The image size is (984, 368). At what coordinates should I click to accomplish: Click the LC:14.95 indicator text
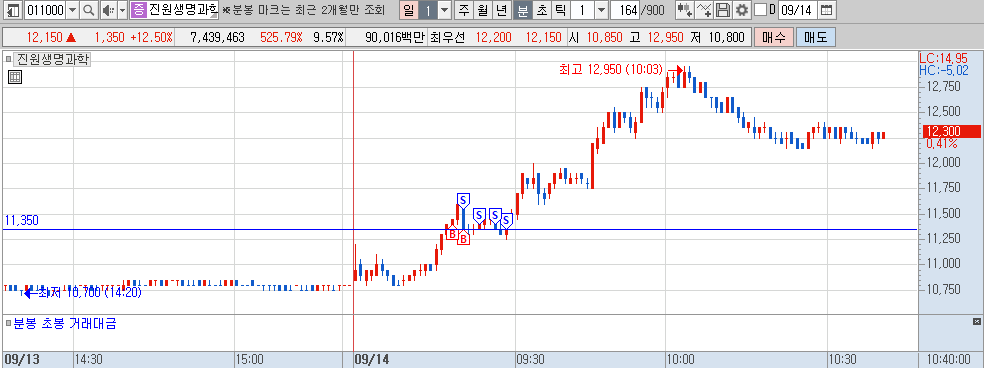pyautogui.click(x=943, y=58)
